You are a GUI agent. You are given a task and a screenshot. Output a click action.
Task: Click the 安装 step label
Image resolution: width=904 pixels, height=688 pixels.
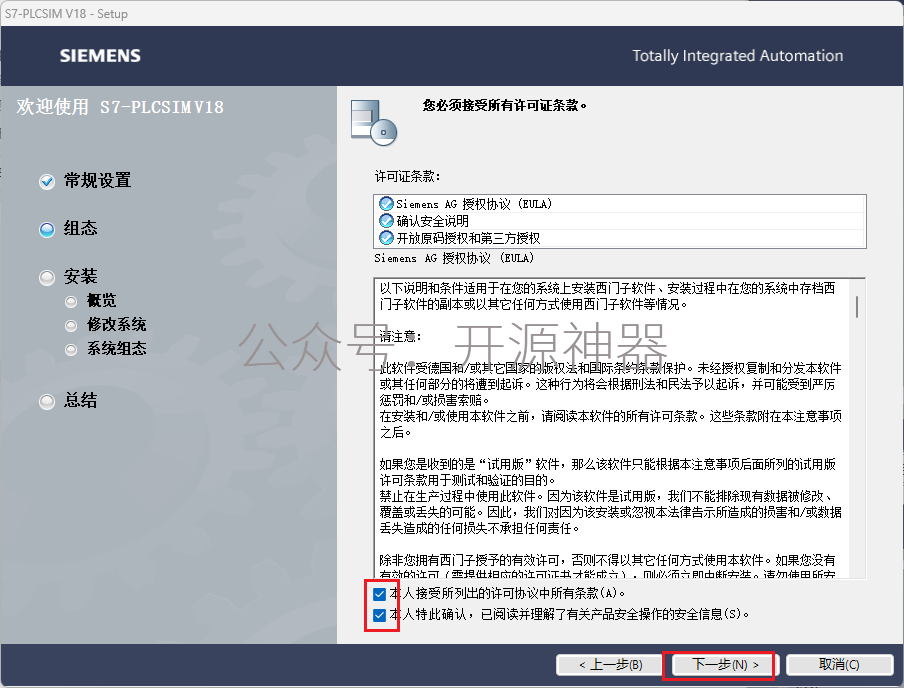[x=80, y=277]
